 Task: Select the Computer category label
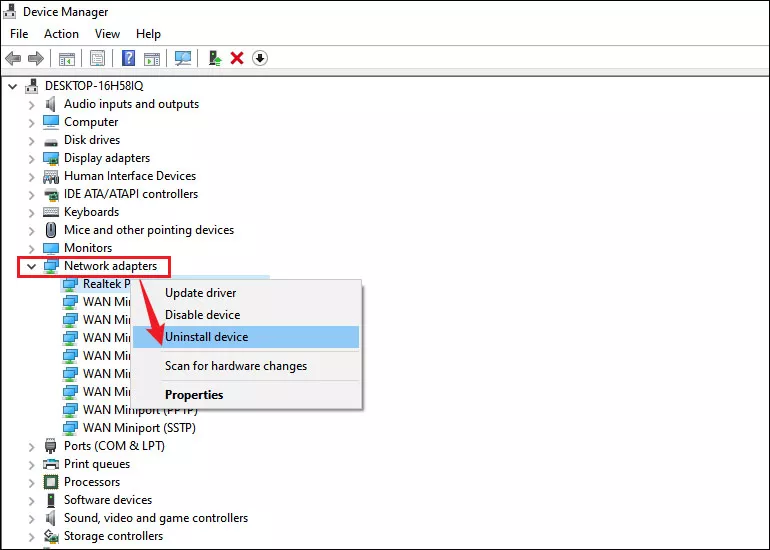coord(91,122)
